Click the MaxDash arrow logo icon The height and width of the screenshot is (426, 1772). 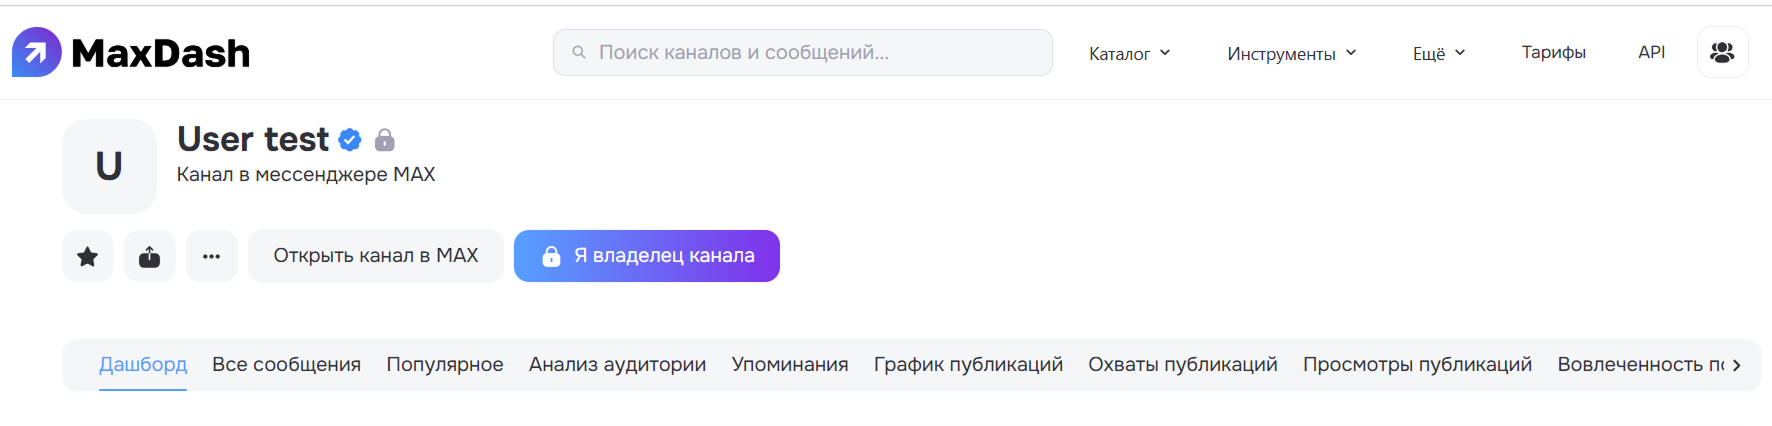coord(37,52)
